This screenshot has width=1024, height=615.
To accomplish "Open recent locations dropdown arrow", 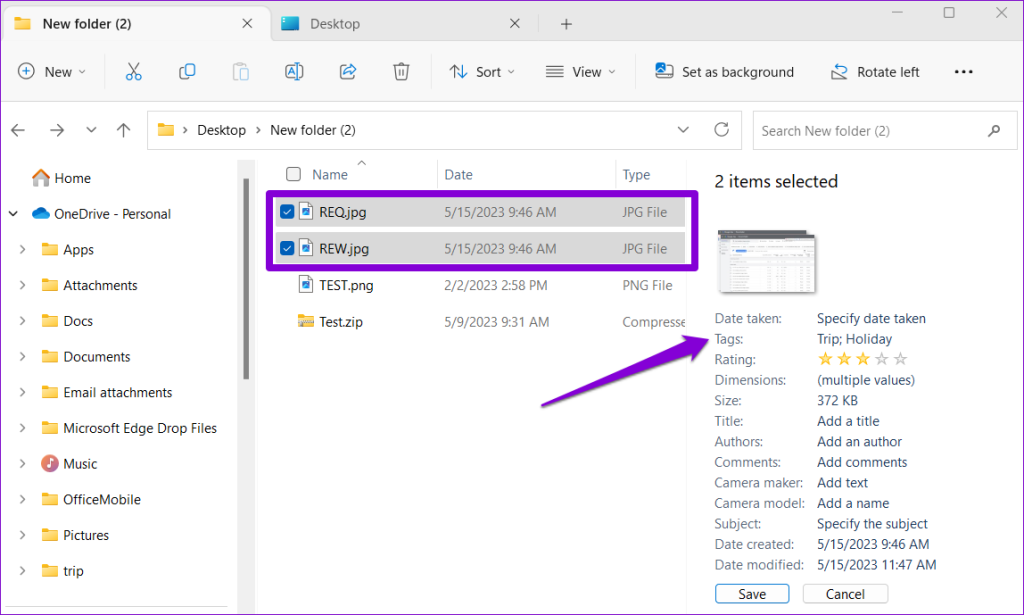I will click(x=91, y=130).
